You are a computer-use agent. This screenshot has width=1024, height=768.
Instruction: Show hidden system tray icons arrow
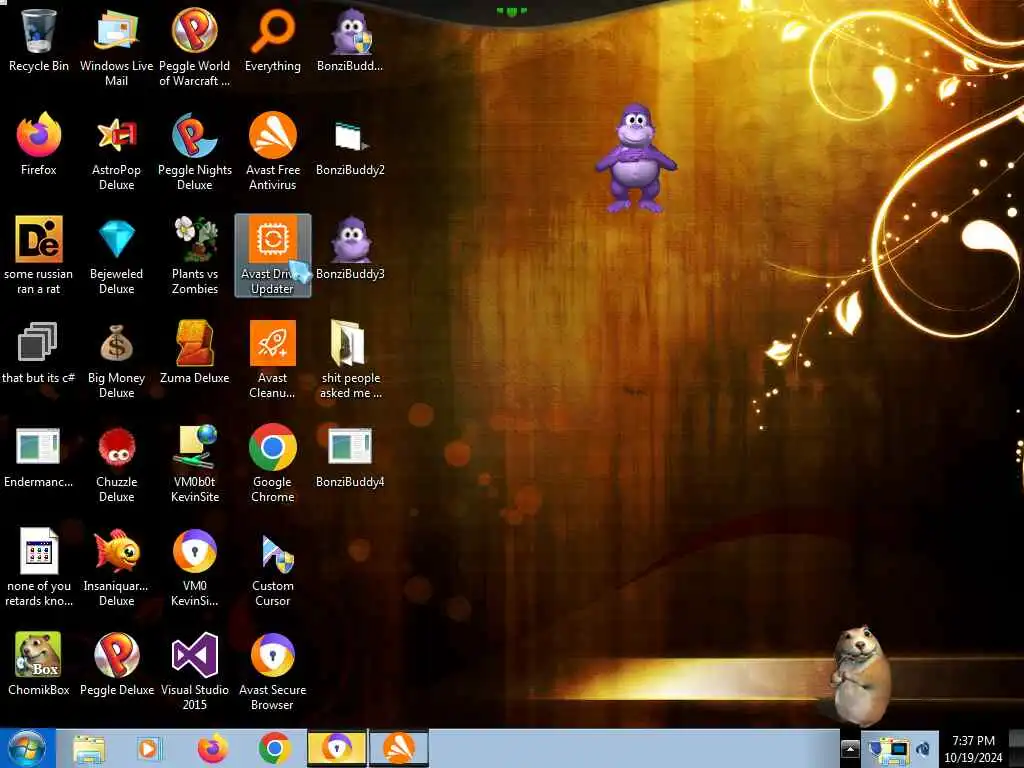850,749
